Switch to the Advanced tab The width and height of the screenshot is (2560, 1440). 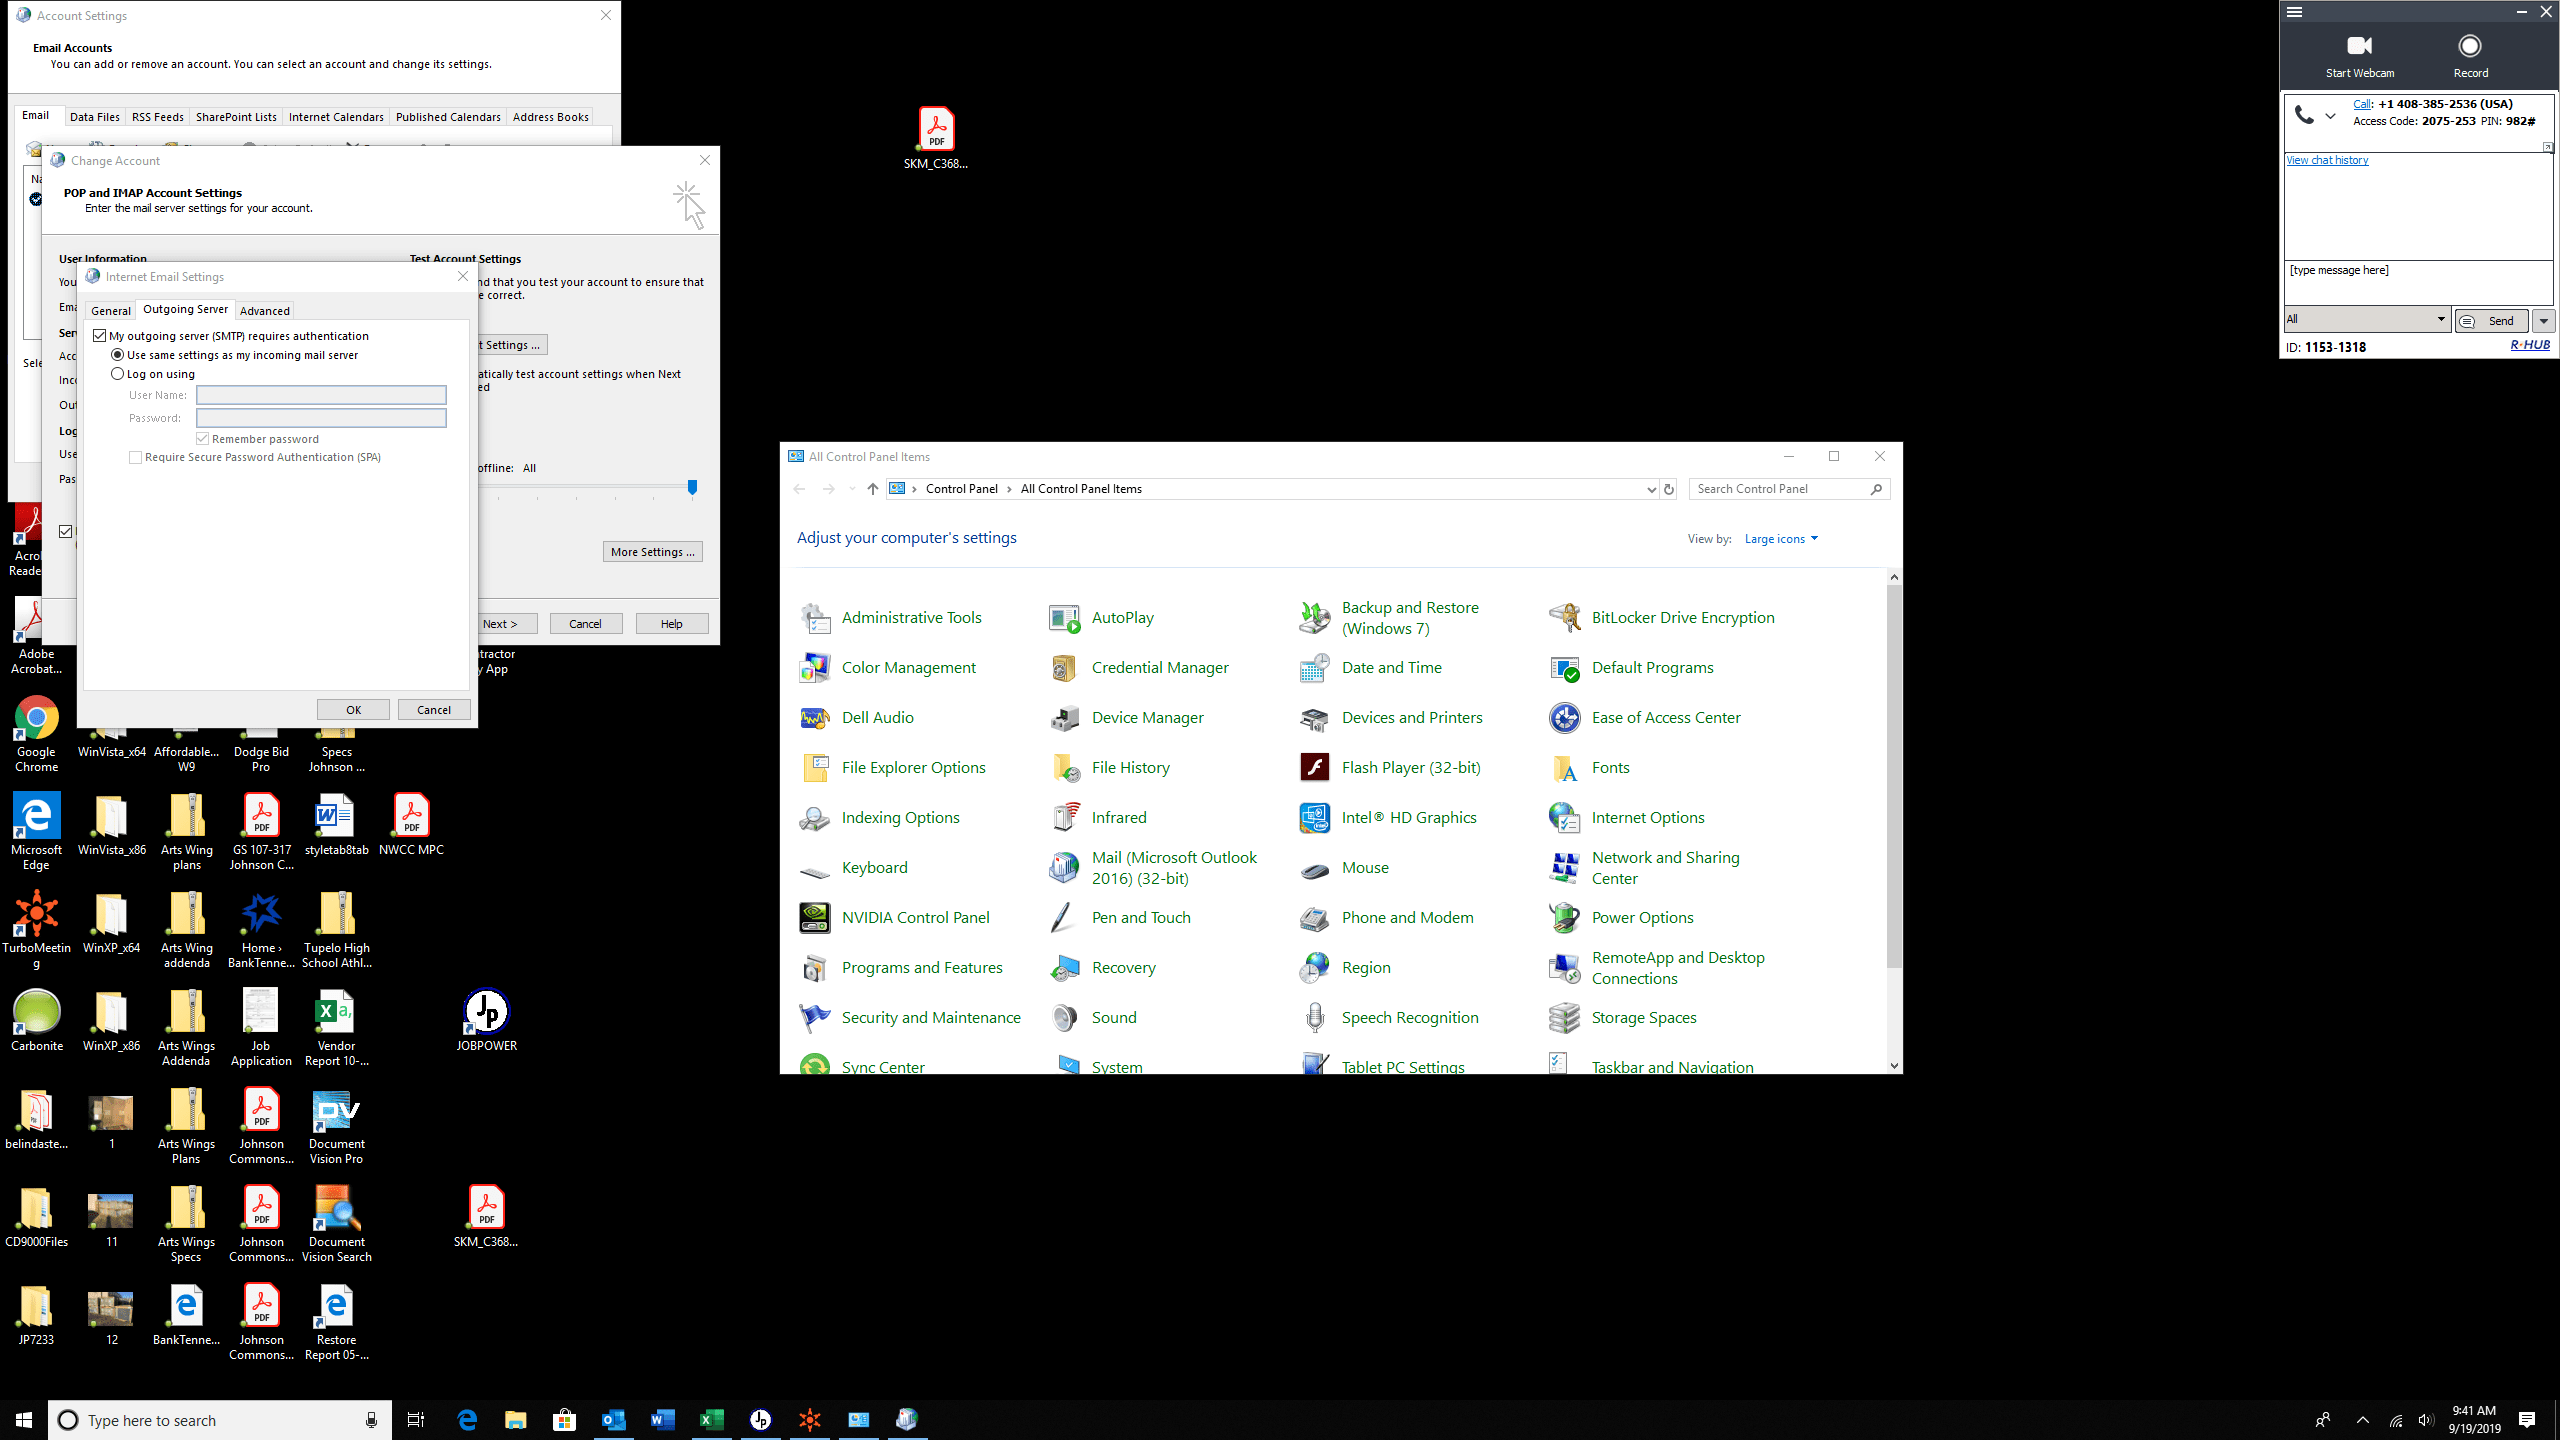click(264, 311)
